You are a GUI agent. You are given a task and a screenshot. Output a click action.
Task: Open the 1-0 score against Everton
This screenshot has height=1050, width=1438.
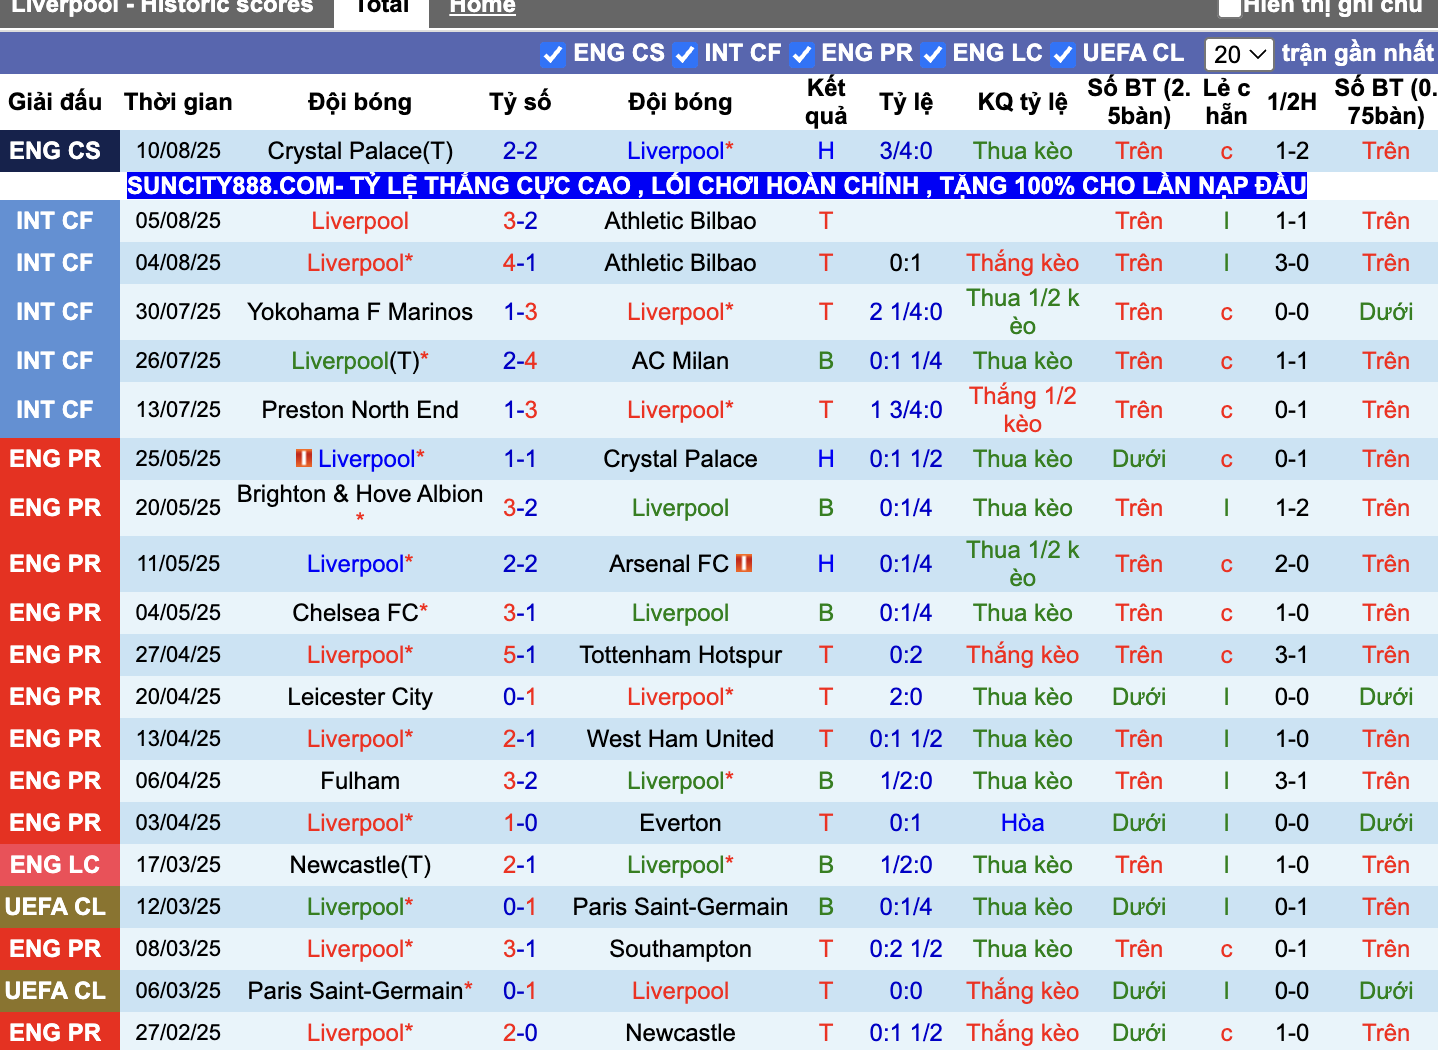520,823
